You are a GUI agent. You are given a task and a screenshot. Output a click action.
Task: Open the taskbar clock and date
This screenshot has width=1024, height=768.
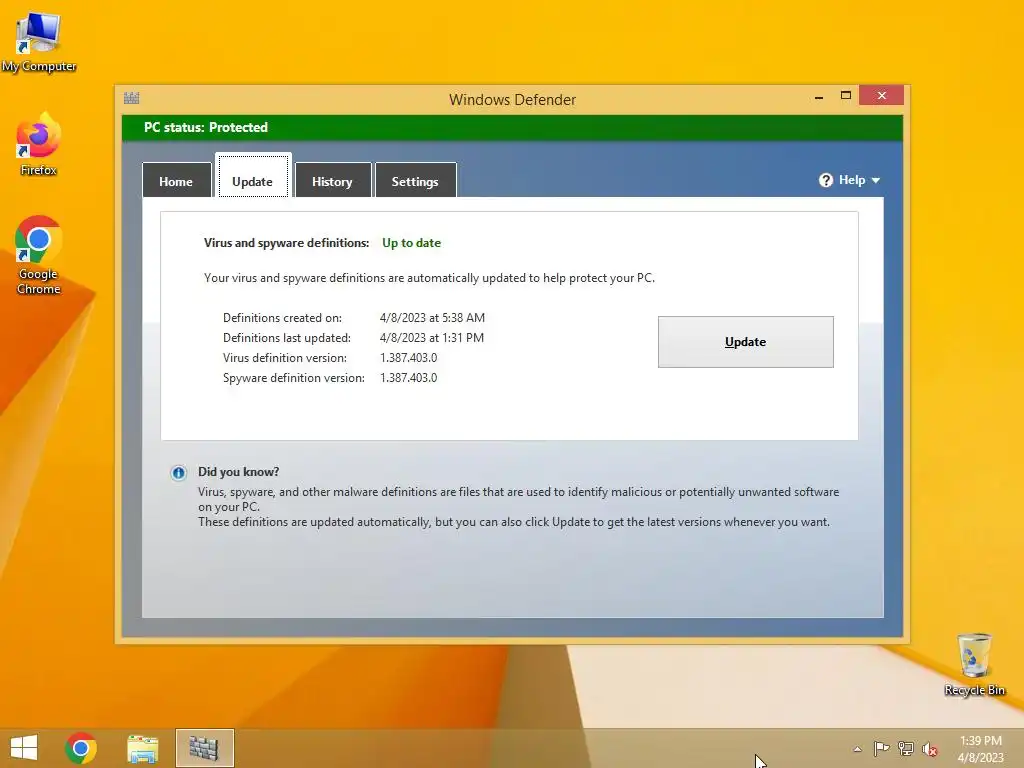click(x=980, y=748)
